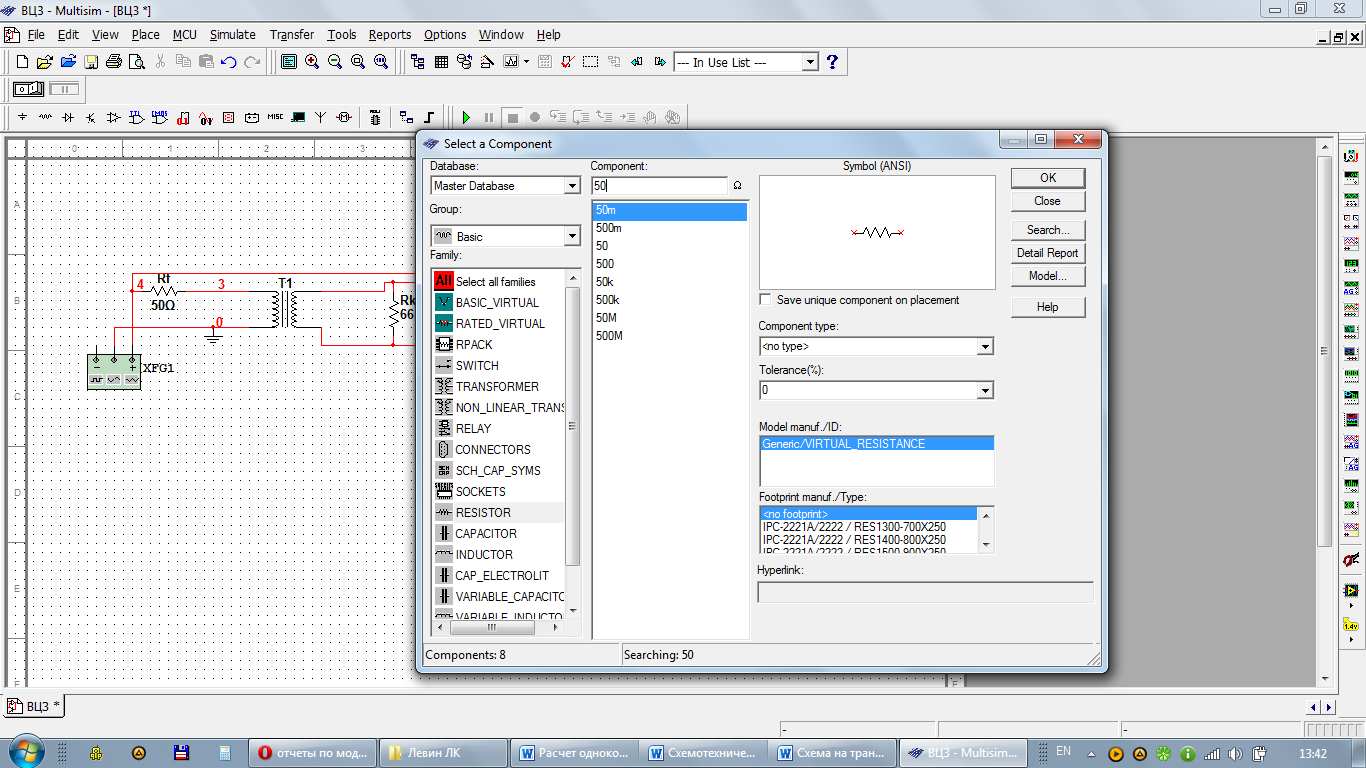Place source component icon
This screenshot has height=768, width=1366.
click(x=22, y=117)
